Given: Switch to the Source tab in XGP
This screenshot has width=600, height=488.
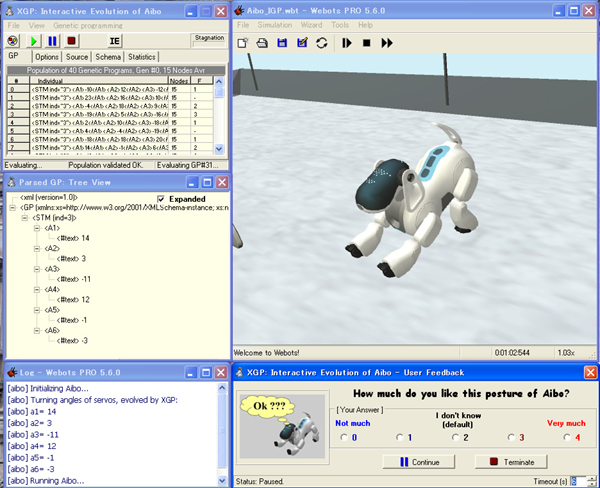Looking at the screenshot, I should 77,57.
